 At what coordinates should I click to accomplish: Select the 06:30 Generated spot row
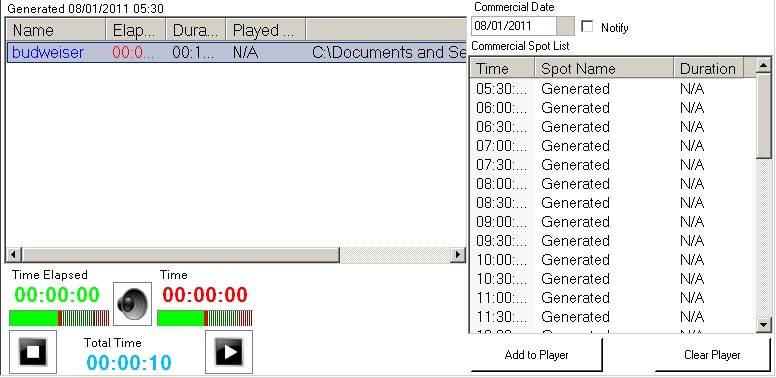coord(613,127)
